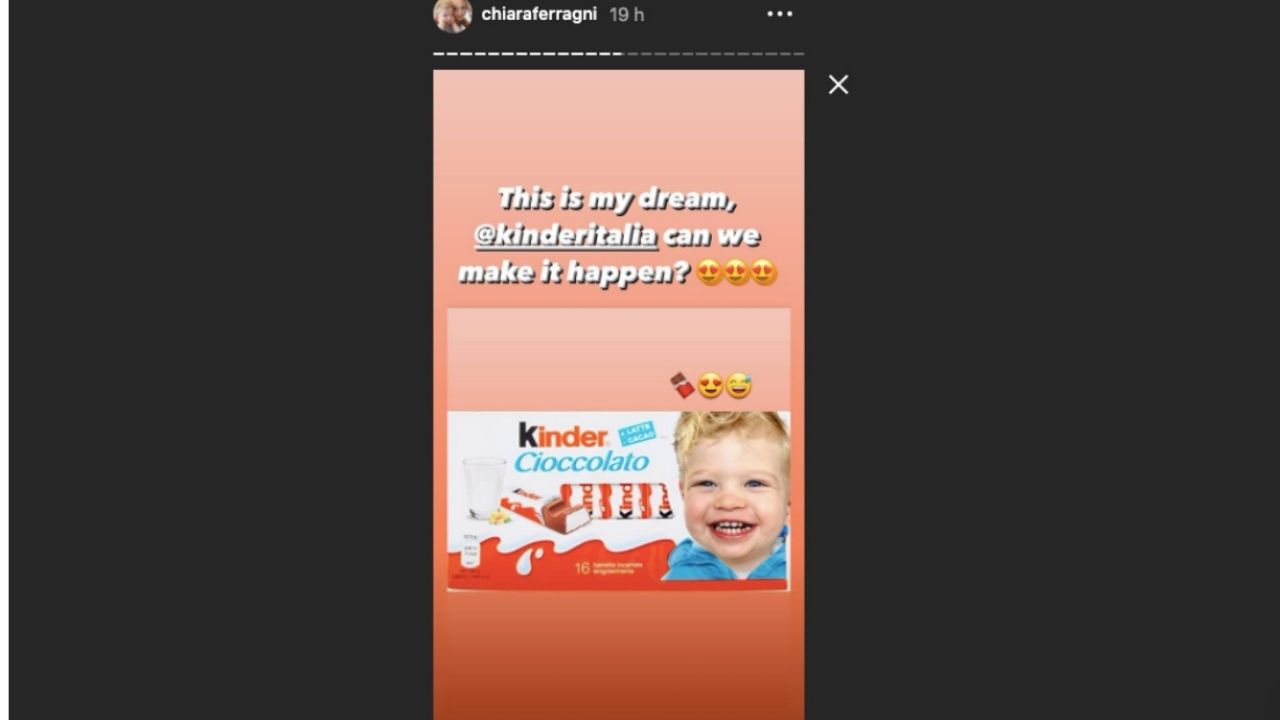Click the heart-eyes emoji beside the chocolate emoji

(x=710, y=385)
